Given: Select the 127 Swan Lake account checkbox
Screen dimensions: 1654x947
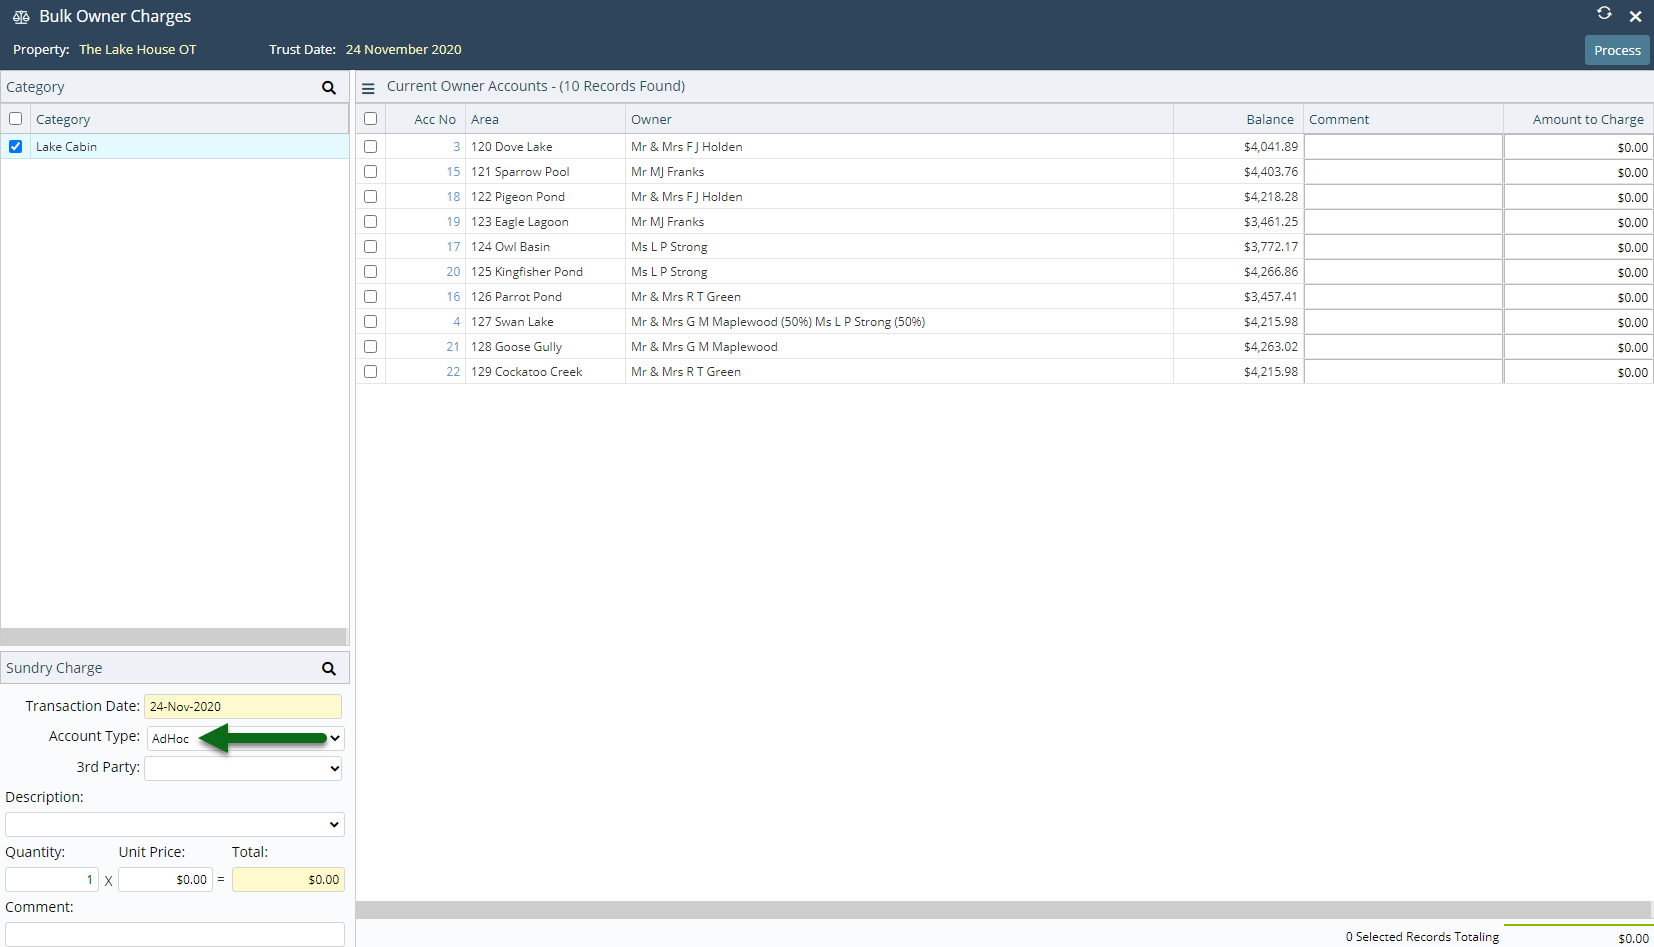Looking at the screenshot, I should 370,321.
